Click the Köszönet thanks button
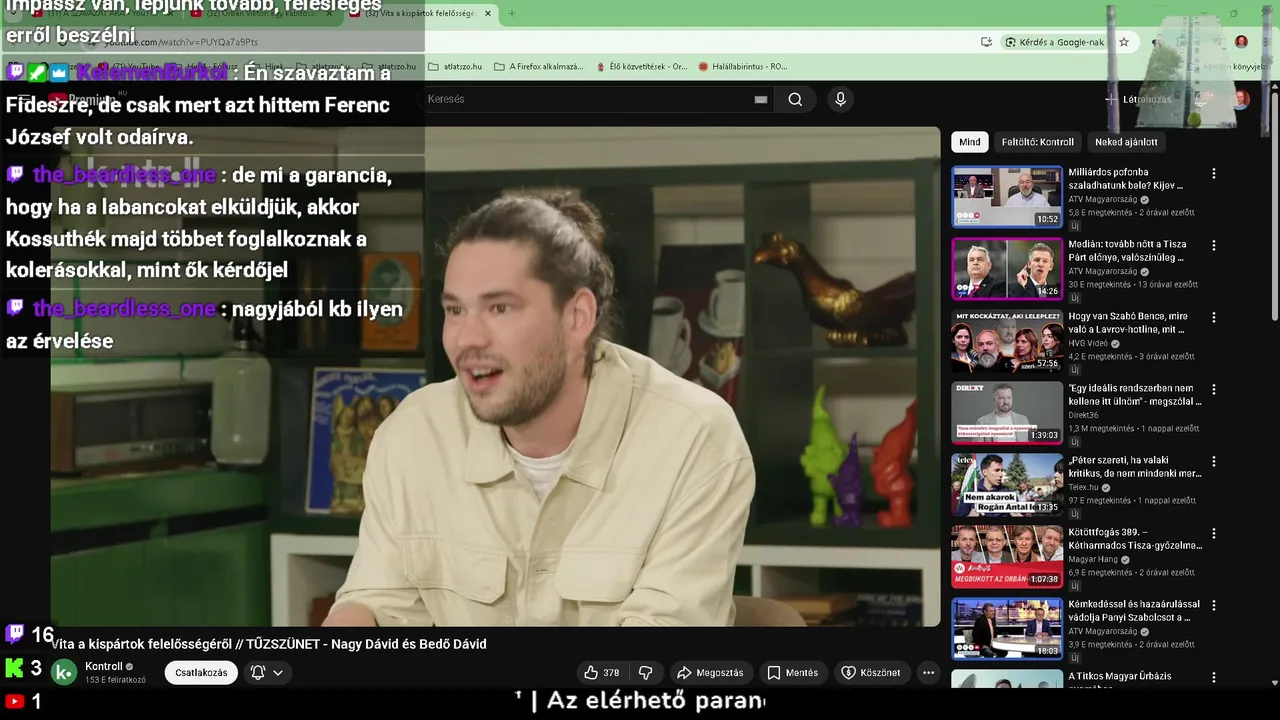 click(870, 673)
